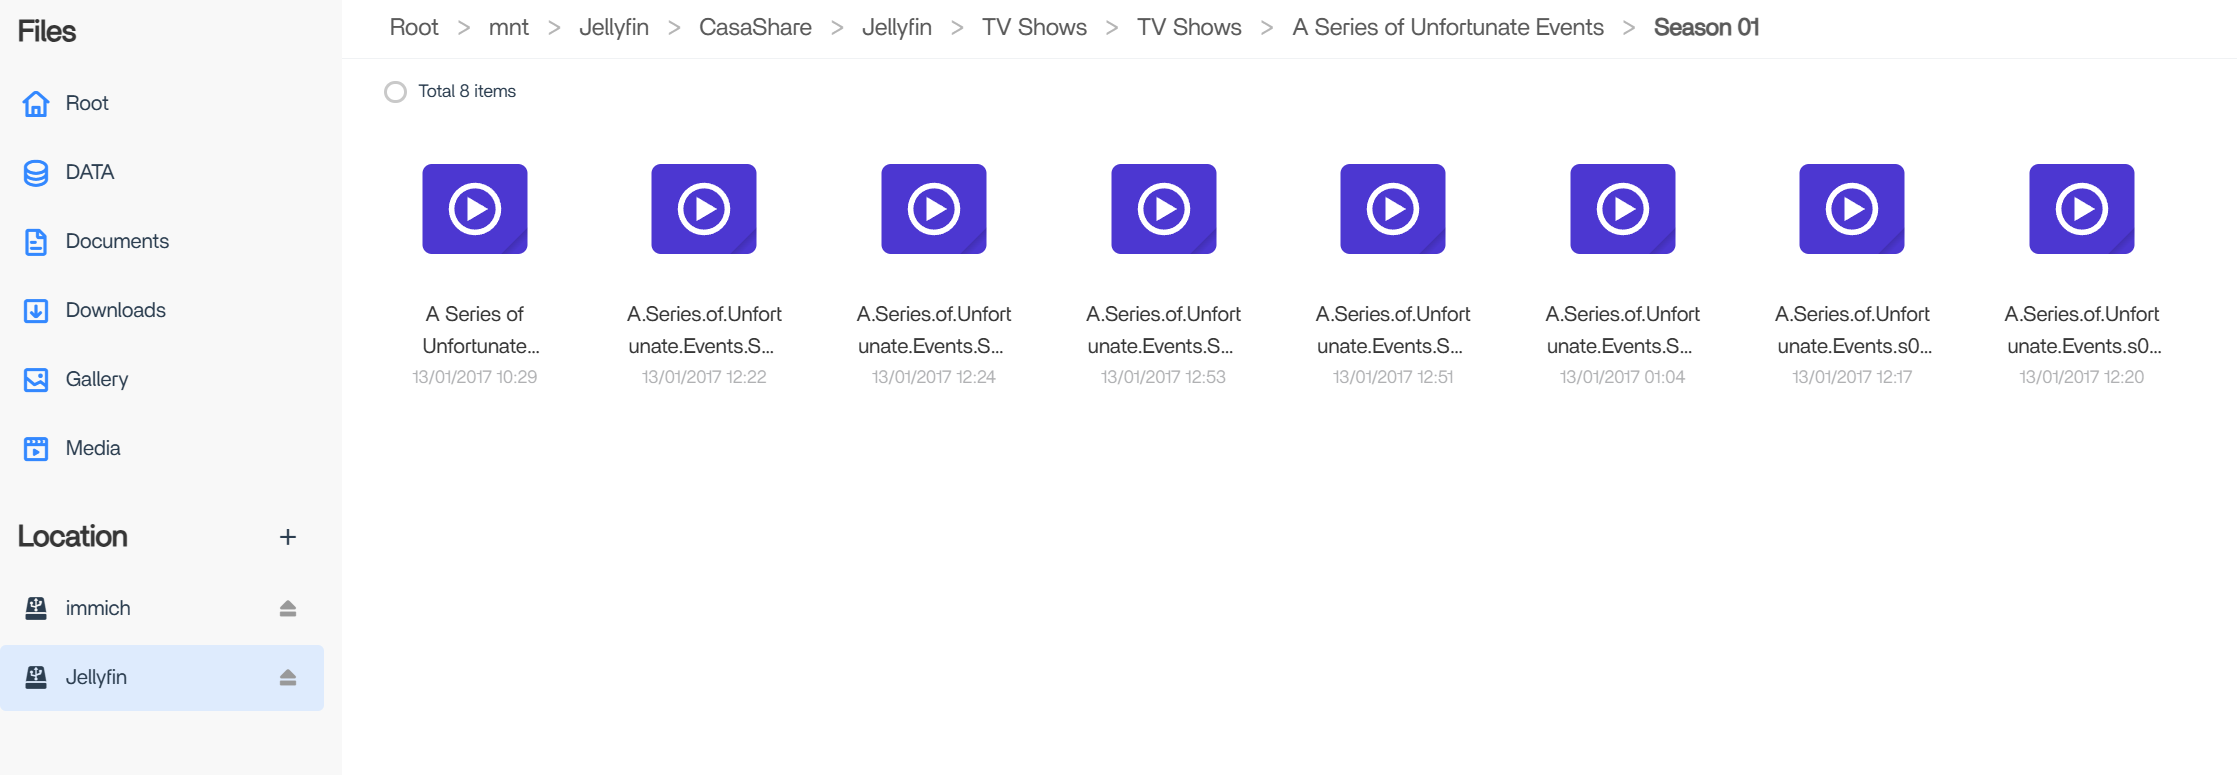
Task: Navigate to CasaShare in the breadcrumb
Action: click(755, 28)
